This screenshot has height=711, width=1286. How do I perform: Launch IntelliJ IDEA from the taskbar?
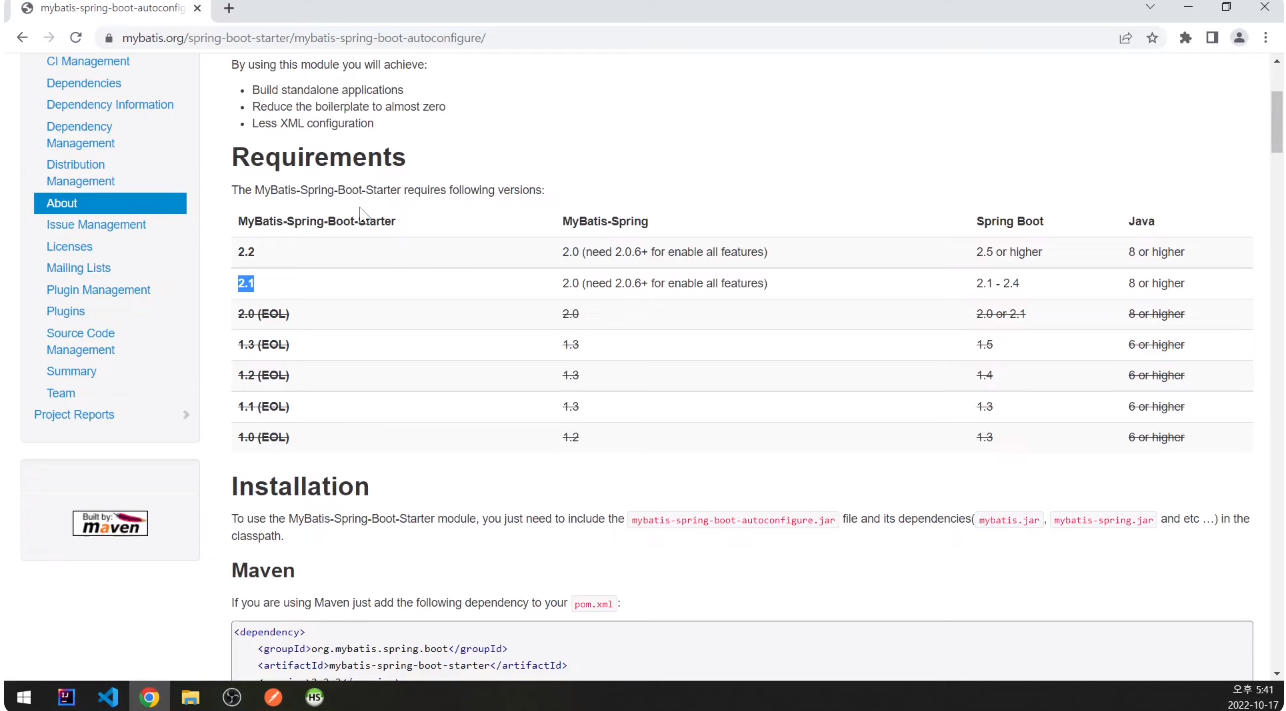[66, 697]
